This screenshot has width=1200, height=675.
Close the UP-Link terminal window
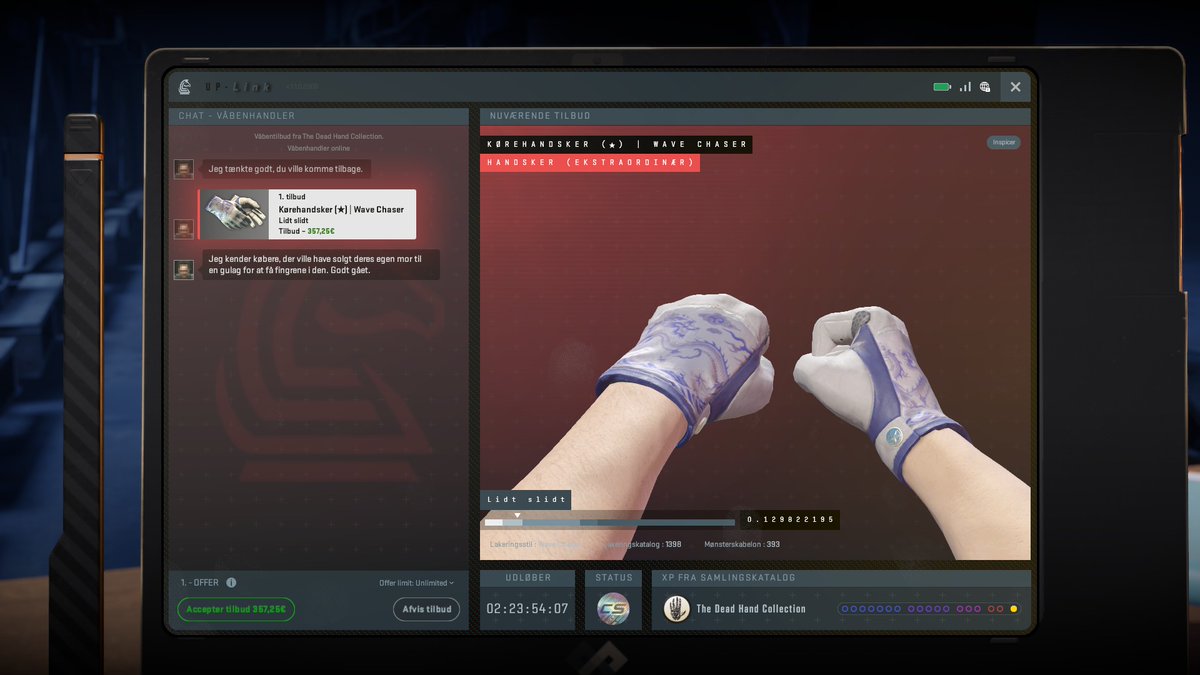tap(1015, 87)
